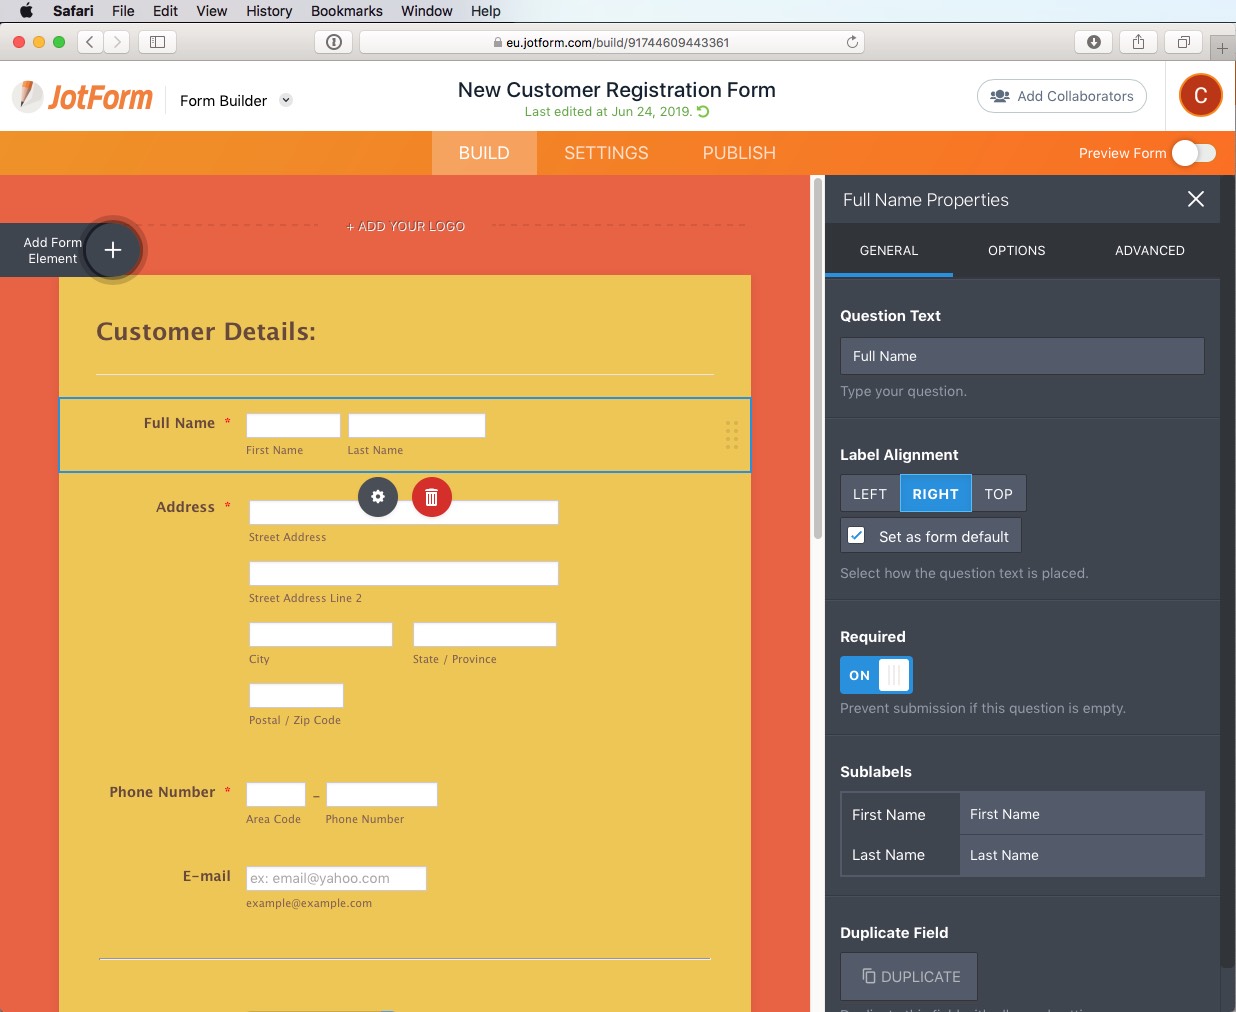Image resolution: width=1236 pixels, height=1012 pixels.
Task: Click Add Collaborators button
Action: tap(1062, 96)
